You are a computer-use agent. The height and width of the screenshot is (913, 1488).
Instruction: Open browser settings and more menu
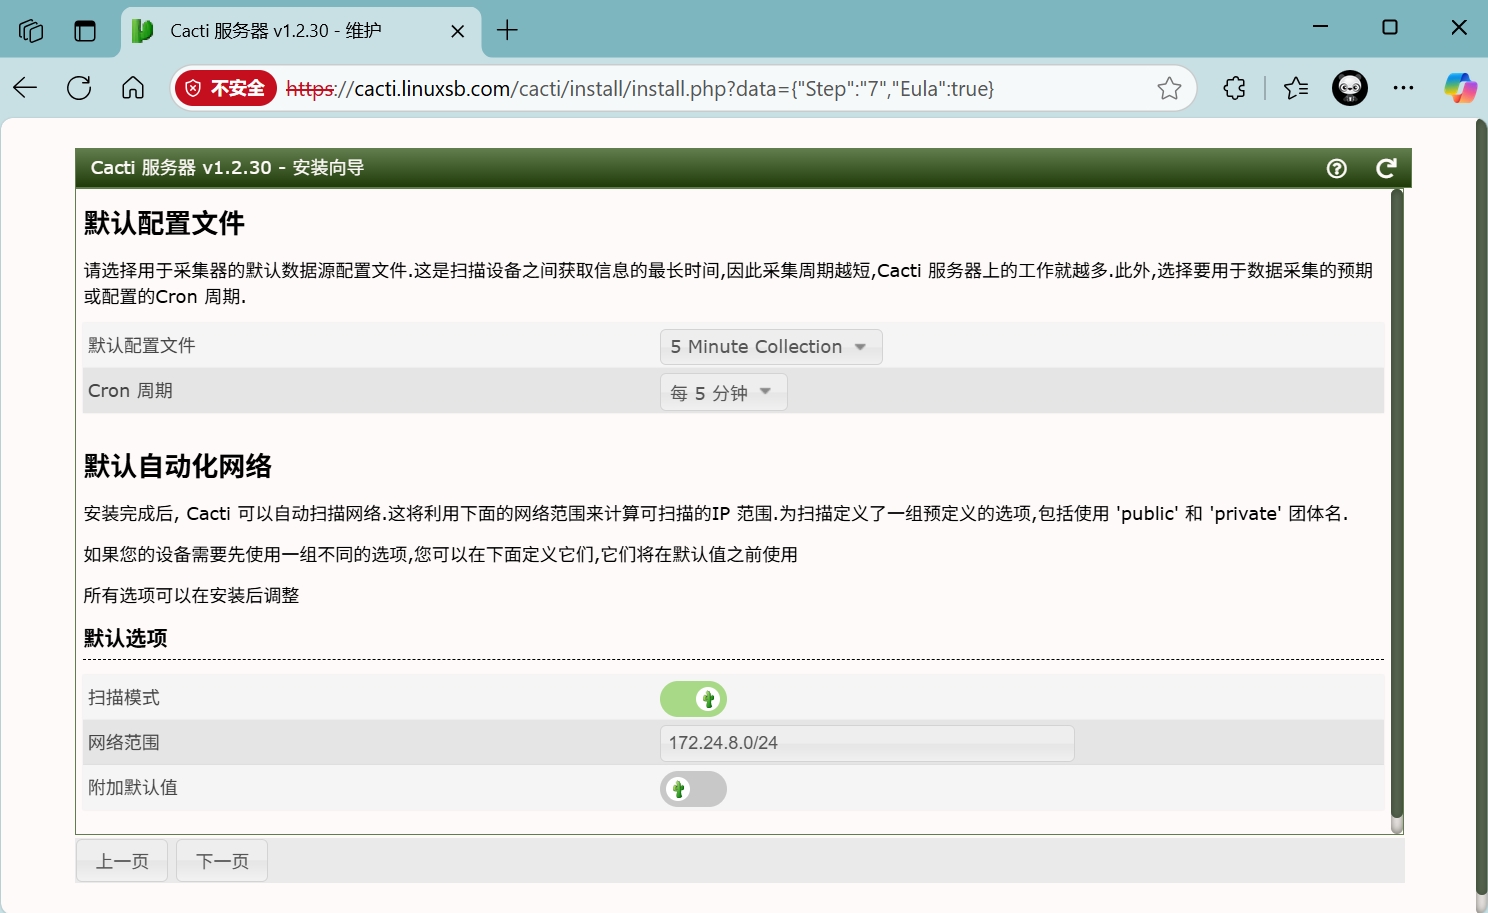click(1404, 88)
